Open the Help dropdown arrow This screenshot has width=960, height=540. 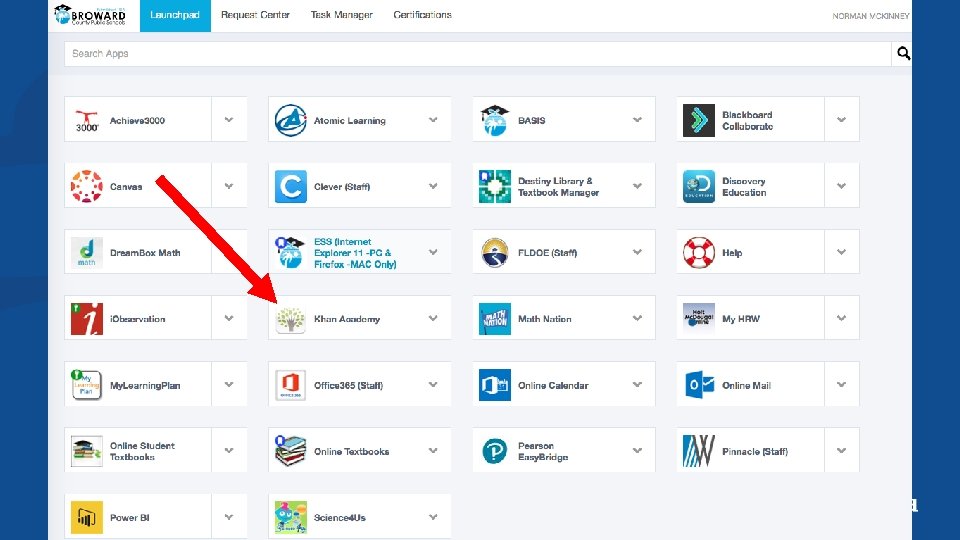click(x=841, y=252)
